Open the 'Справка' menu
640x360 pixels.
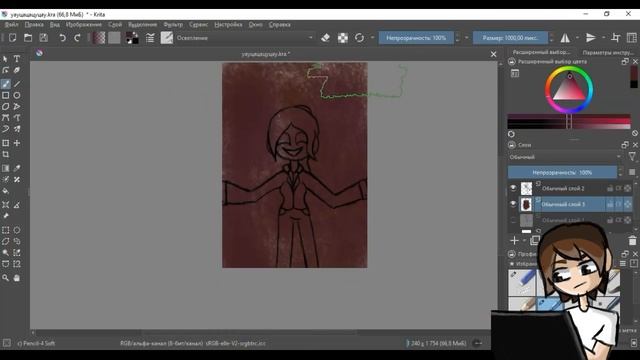pyautogui.click(x=280, y=25)
